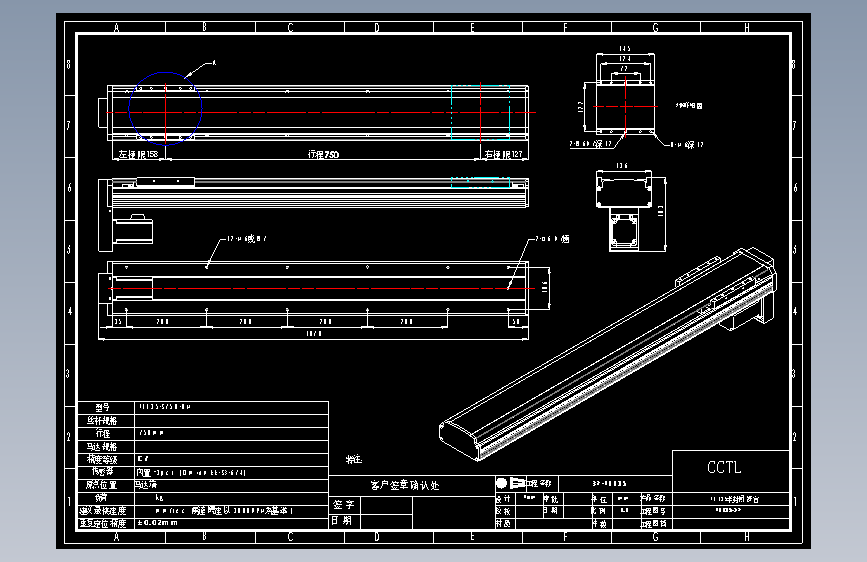867x562 pixels.
Task: Click the '50' dimension at the bottom view's end
Action: click(x=516, y=321)
